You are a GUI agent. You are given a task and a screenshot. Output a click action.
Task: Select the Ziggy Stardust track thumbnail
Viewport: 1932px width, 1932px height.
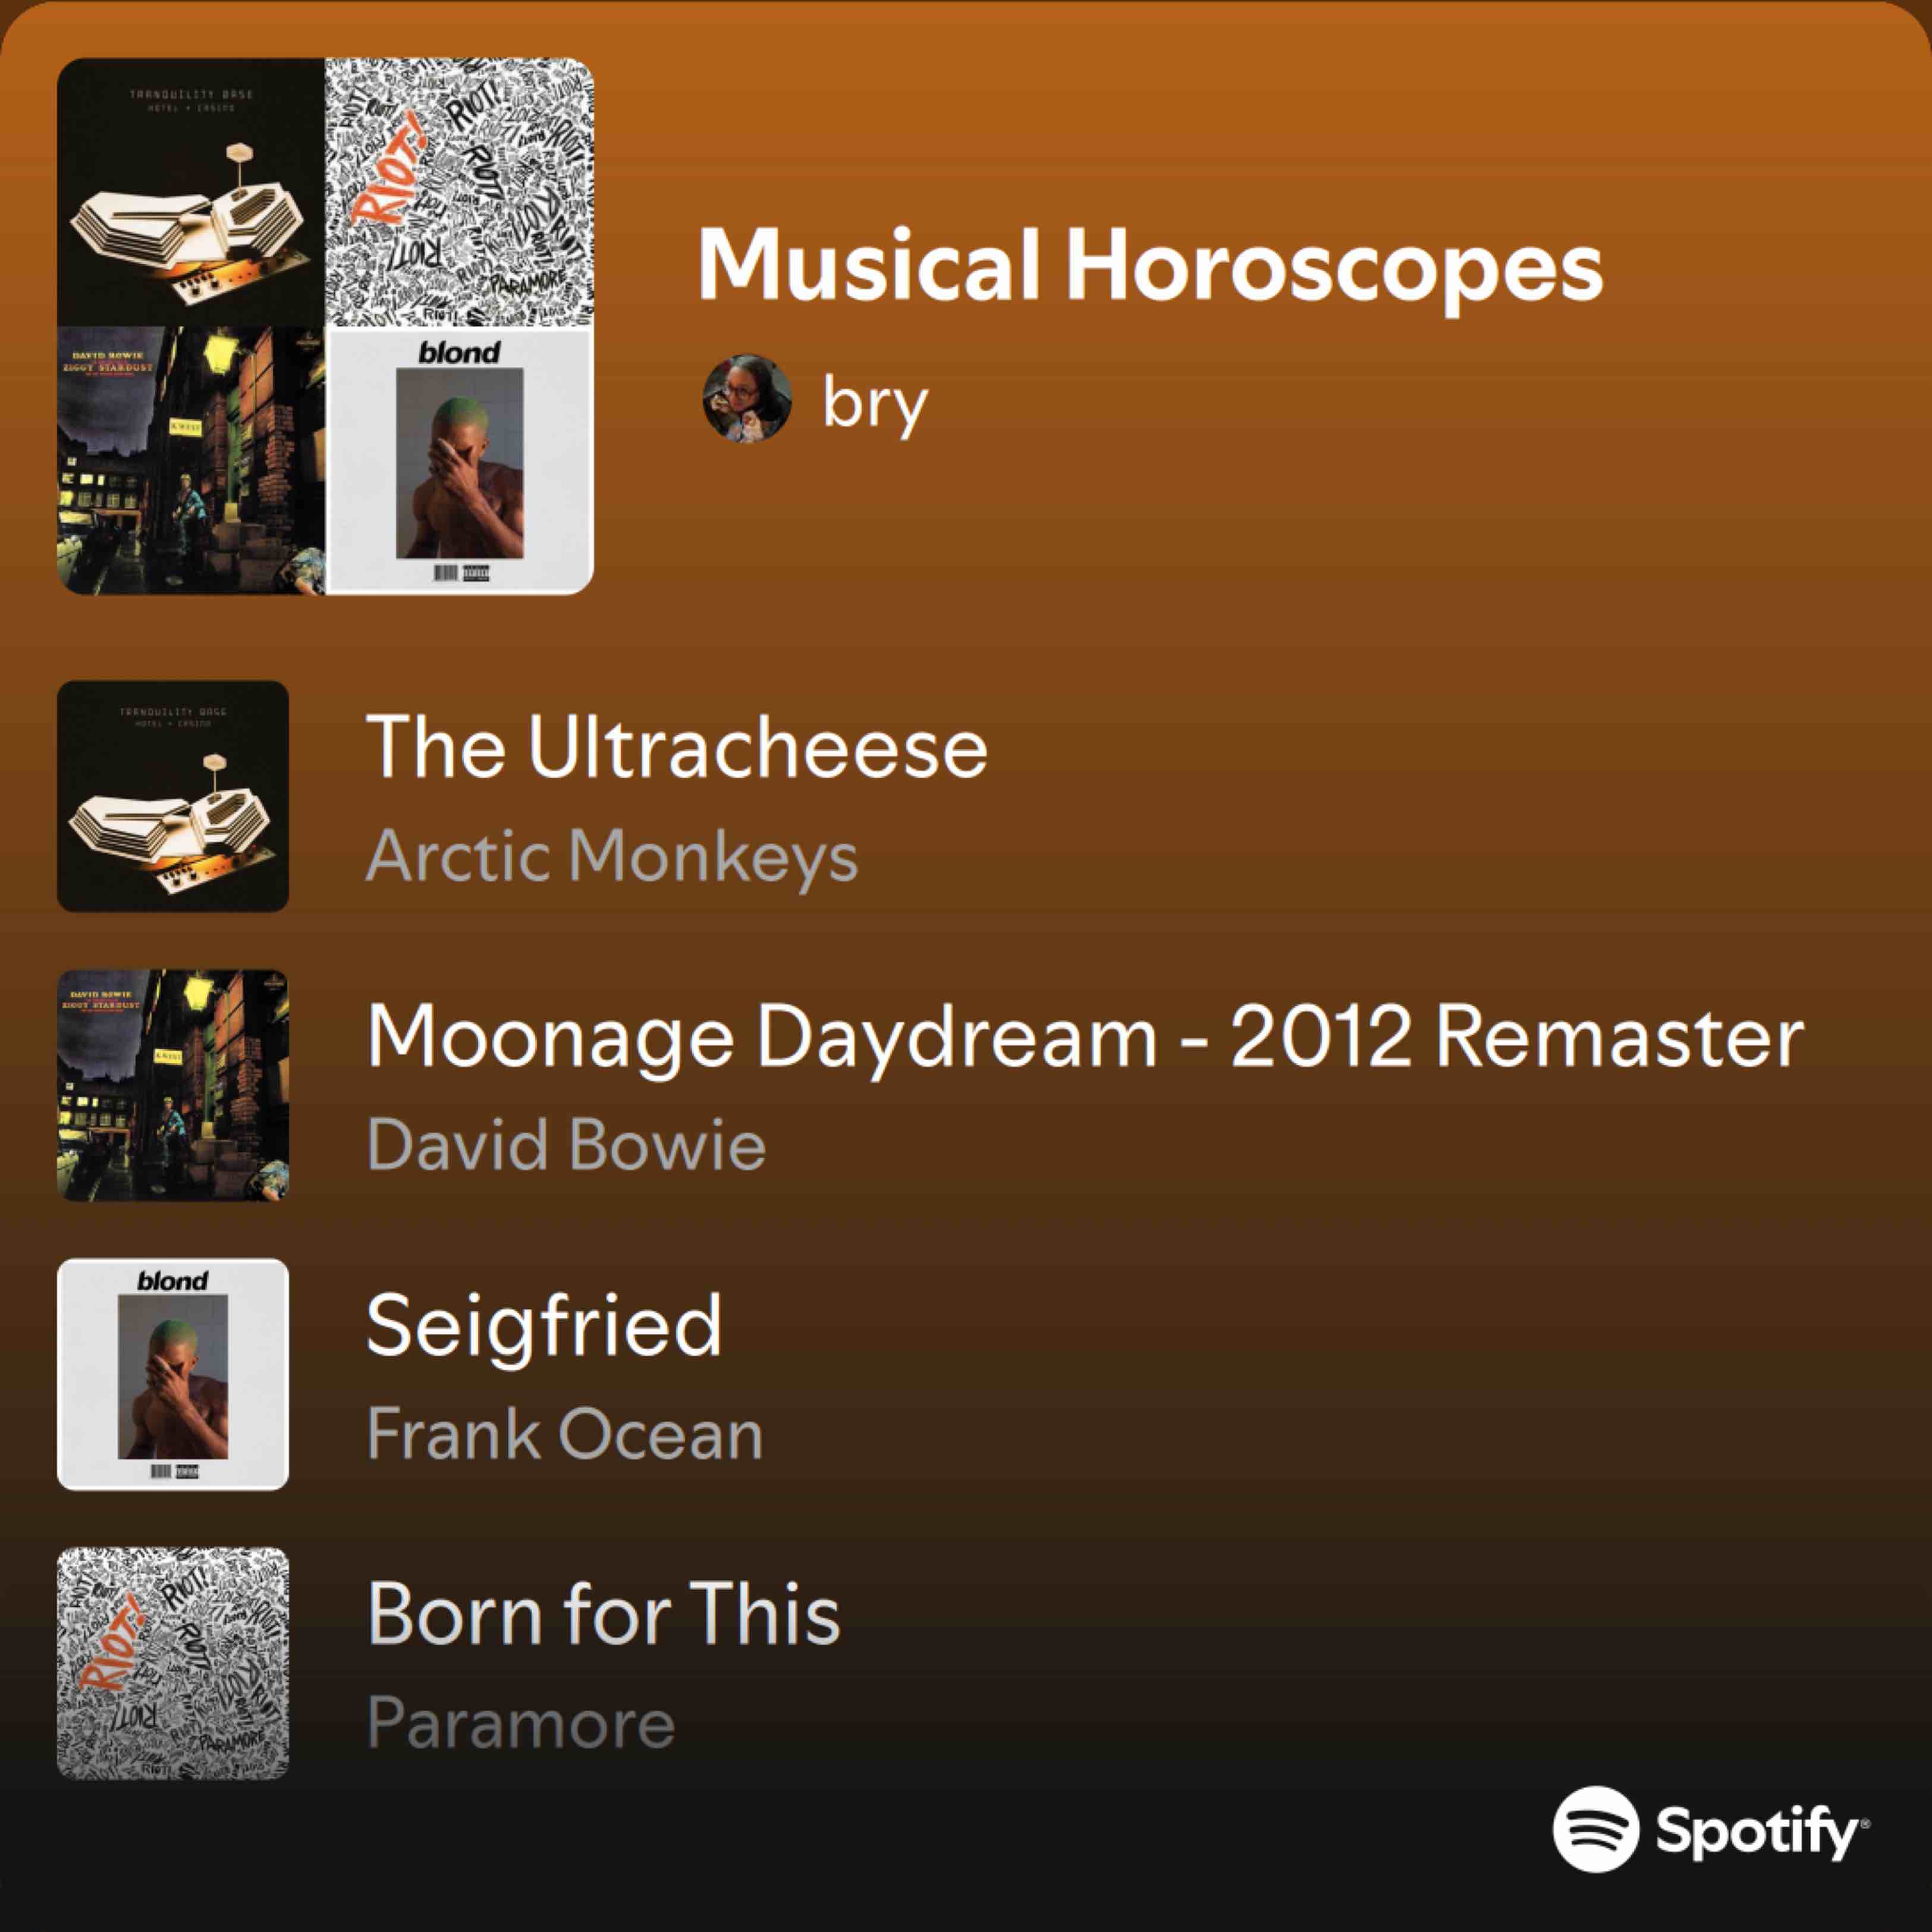coord(173,1085)
